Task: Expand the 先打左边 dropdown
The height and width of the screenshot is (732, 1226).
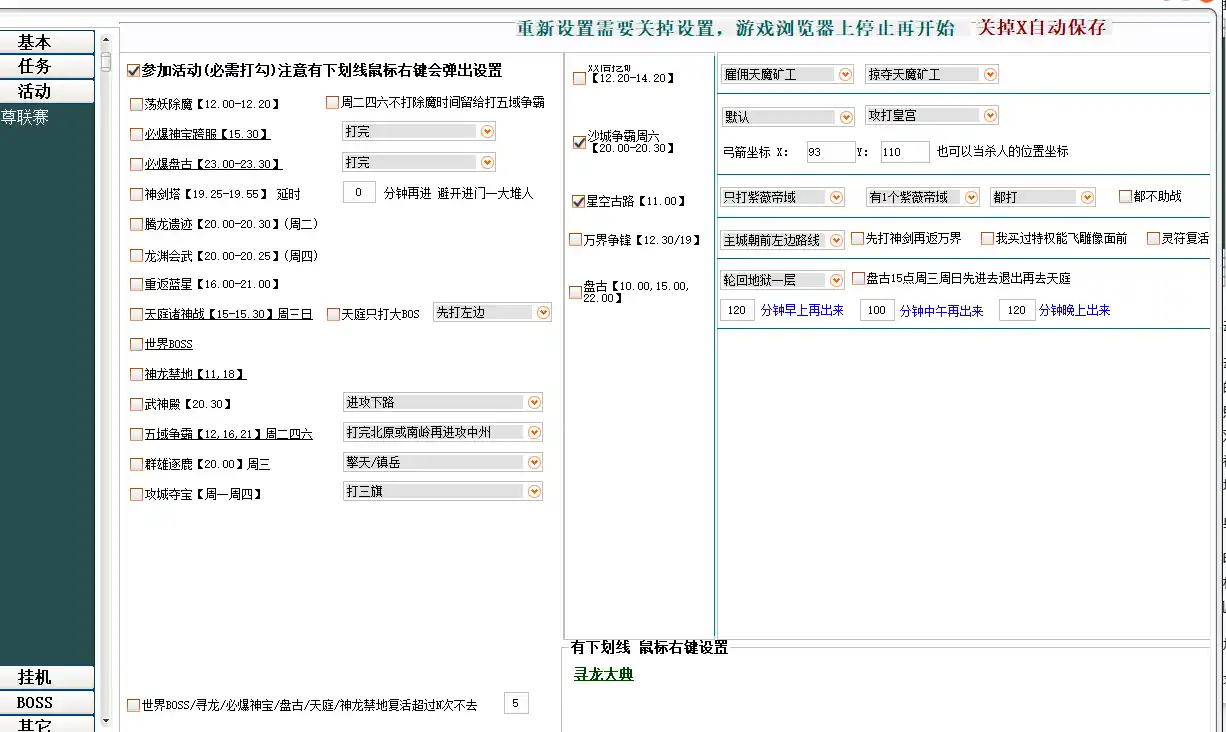Action: [492, 312]
